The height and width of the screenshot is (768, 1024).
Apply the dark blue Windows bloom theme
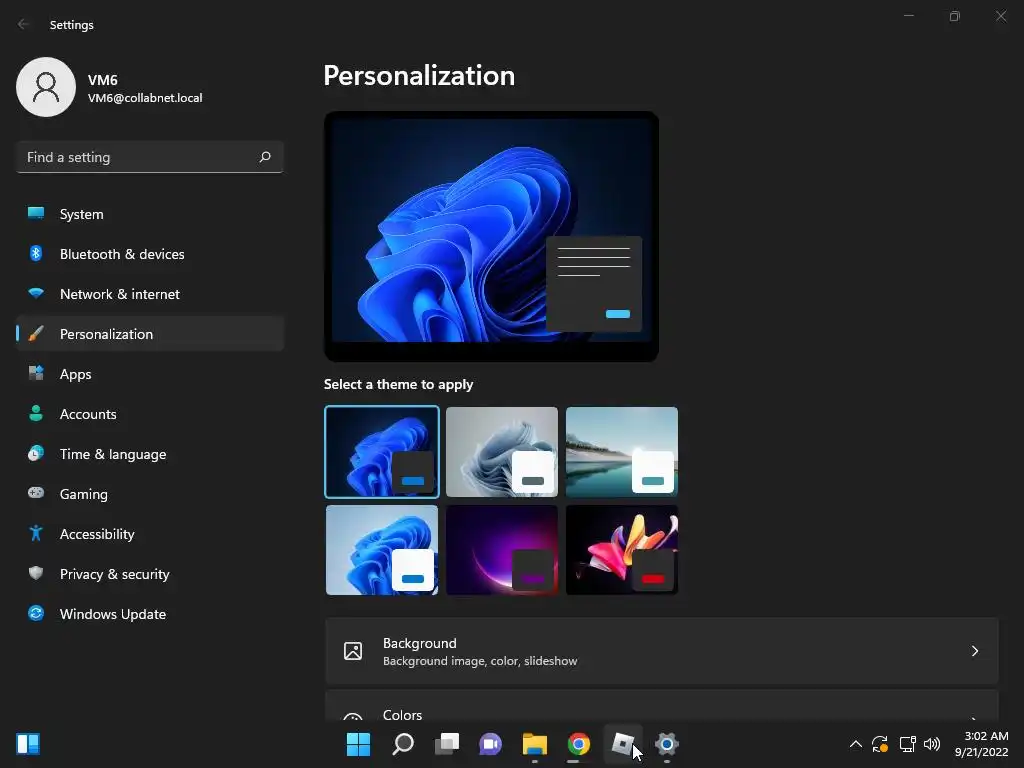tap(382, 452)
